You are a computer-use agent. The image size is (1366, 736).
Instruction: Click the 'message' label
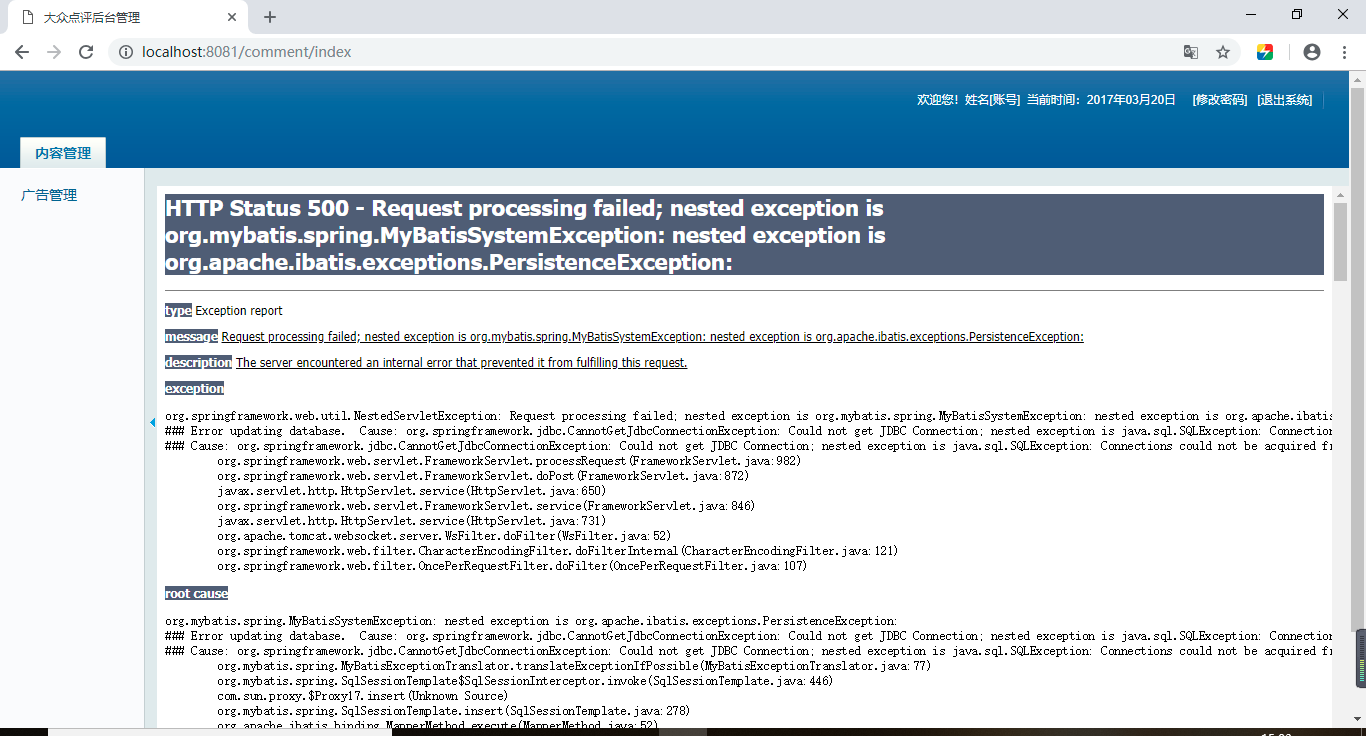tap(191, 336)
